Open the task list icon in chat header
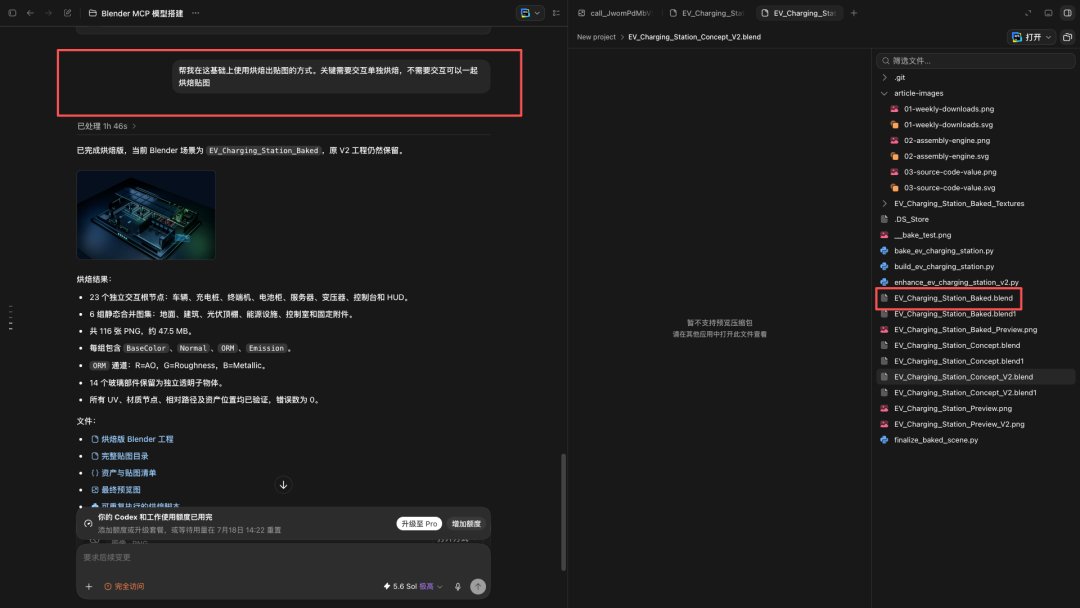 (x=557, y=13)
